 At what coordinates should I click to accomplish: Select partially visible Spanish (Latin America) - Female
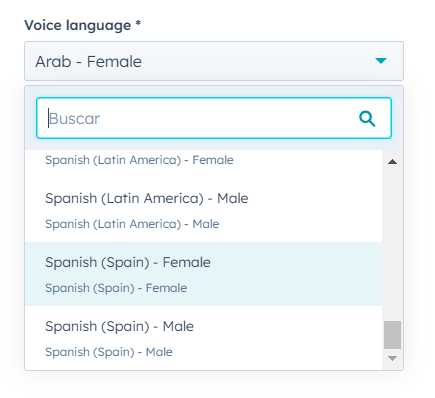(x=203, y=160)
